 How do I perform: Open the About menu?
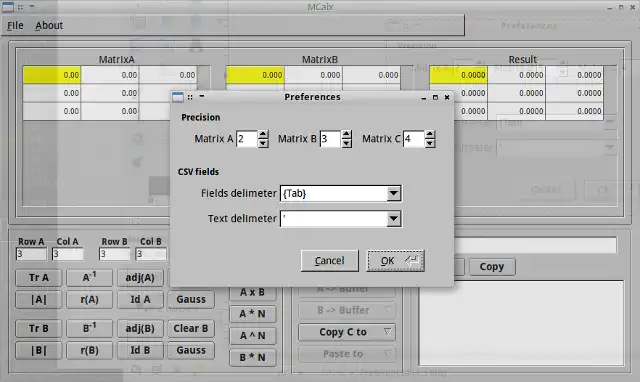[49, 25]
